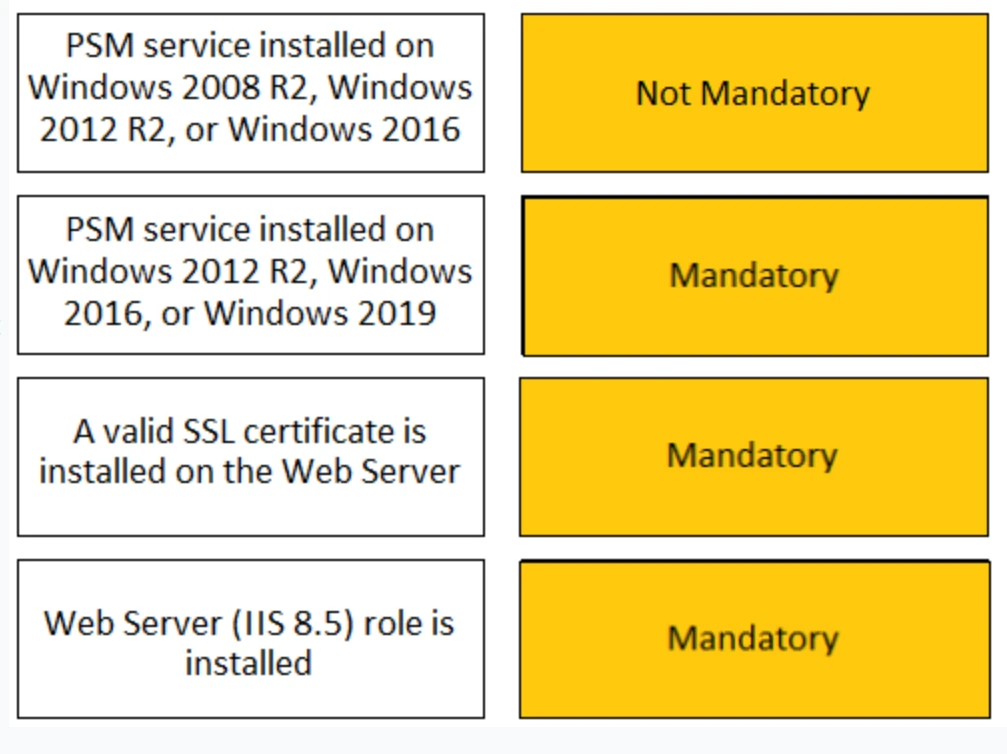Click the word "Not" in the top yellow box
The width and height of the screenshot is (1007, 754).
point(663,93)
